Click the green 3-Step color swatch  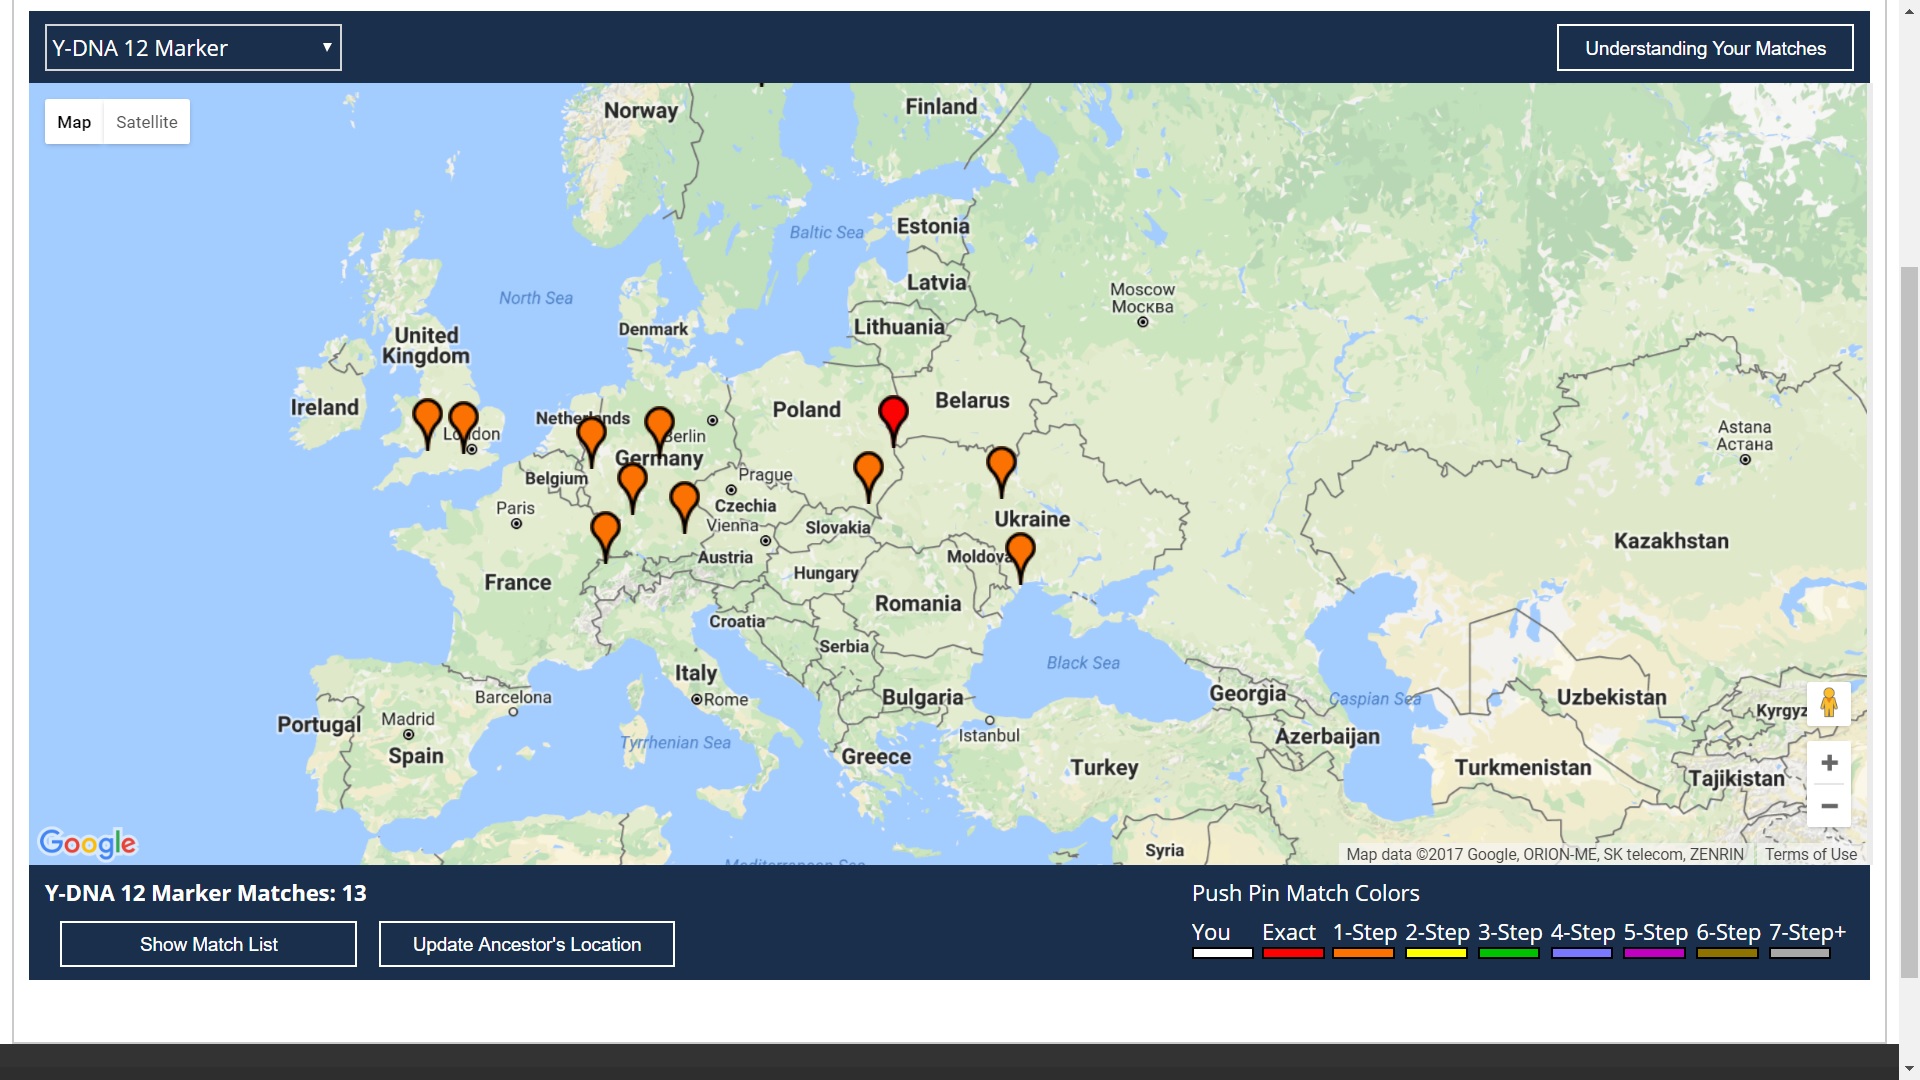[1509, 953]
